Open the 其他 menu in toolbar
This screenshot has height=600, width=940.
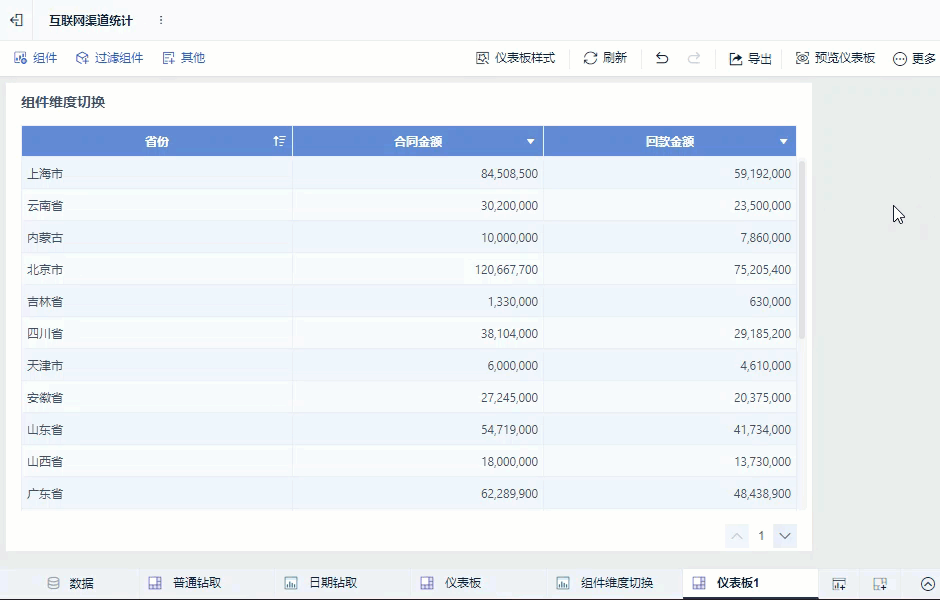tap(183, 58)
